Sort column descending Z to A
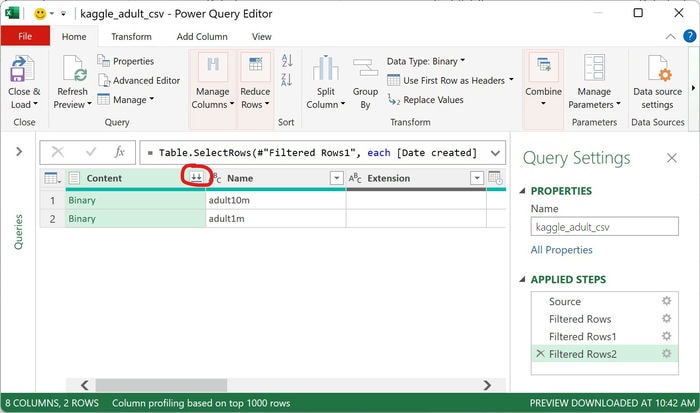Viewport: 700px width, 413px height. [287, 80]
